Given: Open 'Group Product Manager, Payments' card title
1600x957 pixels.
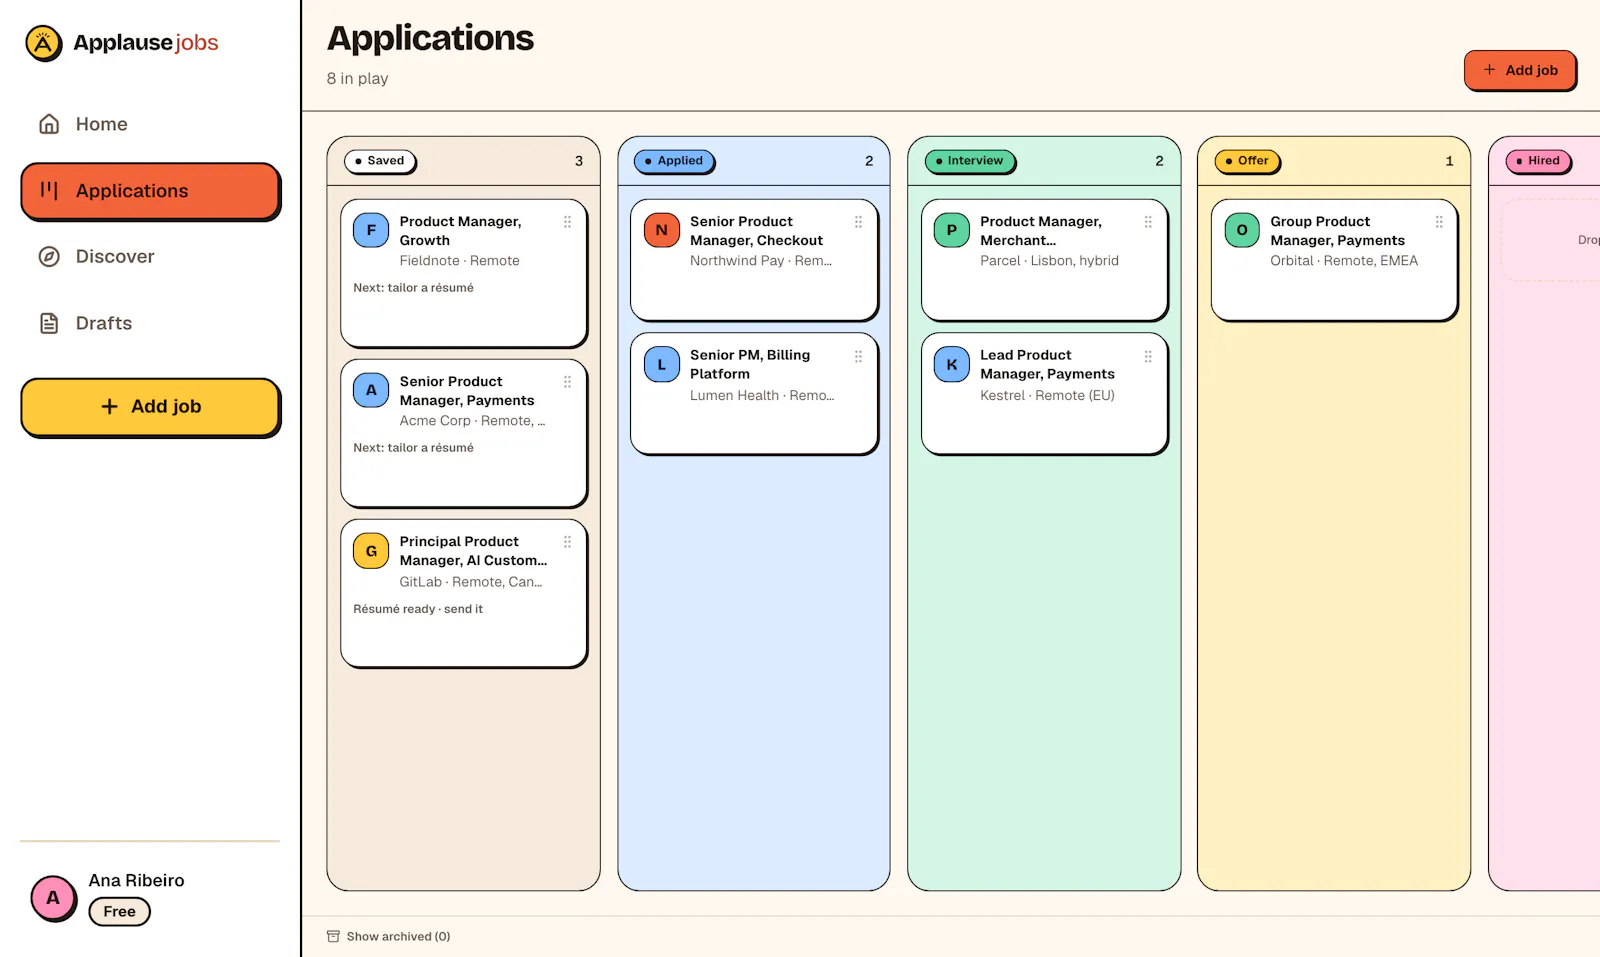Looking at the screenshot, I should 1337,231.
